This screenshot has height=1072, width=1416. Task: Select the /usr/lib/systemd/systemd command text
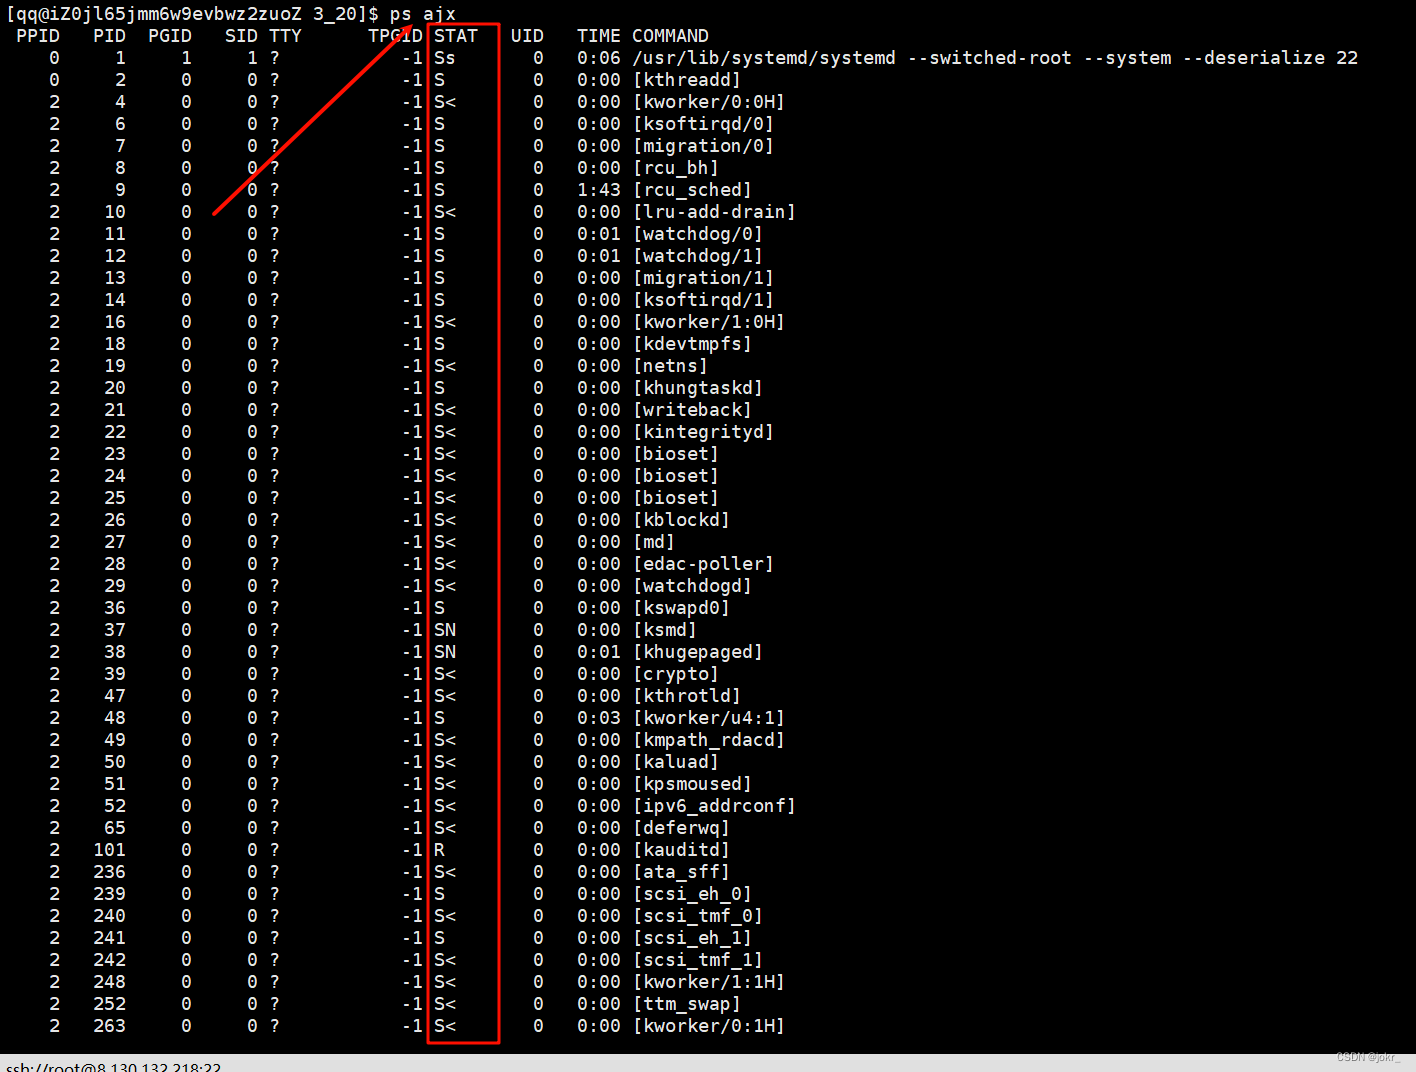tap(764, 58)
